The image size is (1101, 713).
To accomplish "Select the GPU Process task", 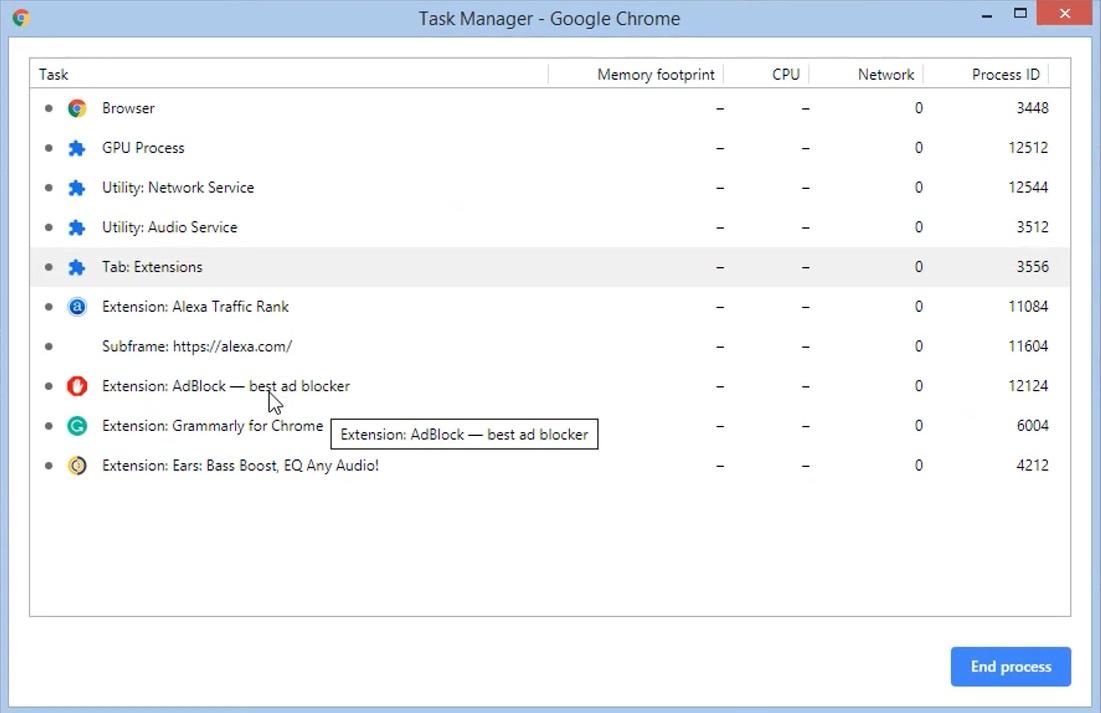I will pyautogui.click(x=550, y=148).
